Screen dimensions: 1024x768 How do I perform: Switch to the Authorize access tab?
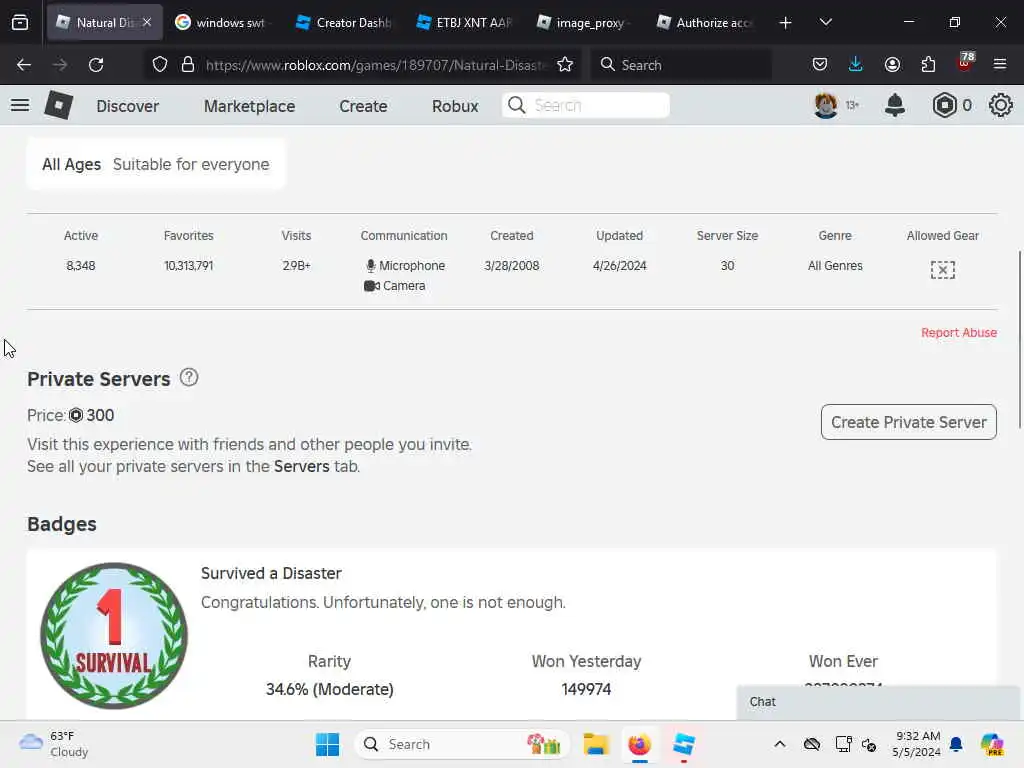tap(704, 22)
